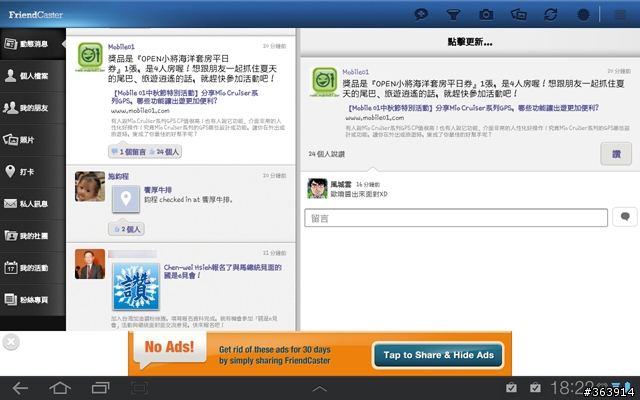Tap 1個留言 24個人 button on Mobile01 post
Screen dimensions: 640x400
tap(145, 152)
